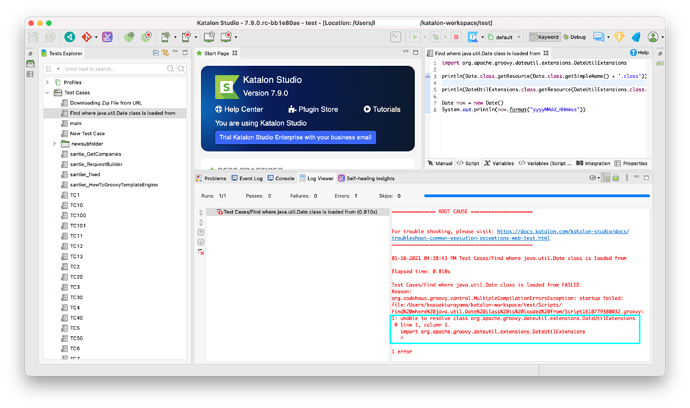This screenshot has height=408, width=690.
Task: Open Katalon TestOps teal icon
Action: pos(70,37)
